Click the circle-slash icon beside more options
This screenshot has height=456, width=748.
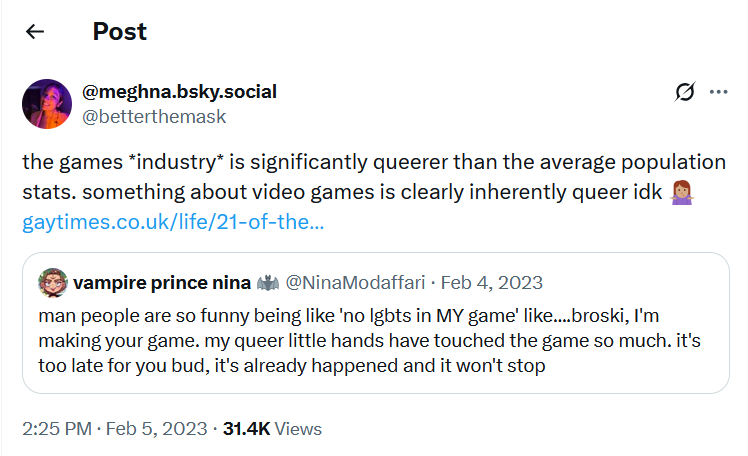(x=685, y=92)
